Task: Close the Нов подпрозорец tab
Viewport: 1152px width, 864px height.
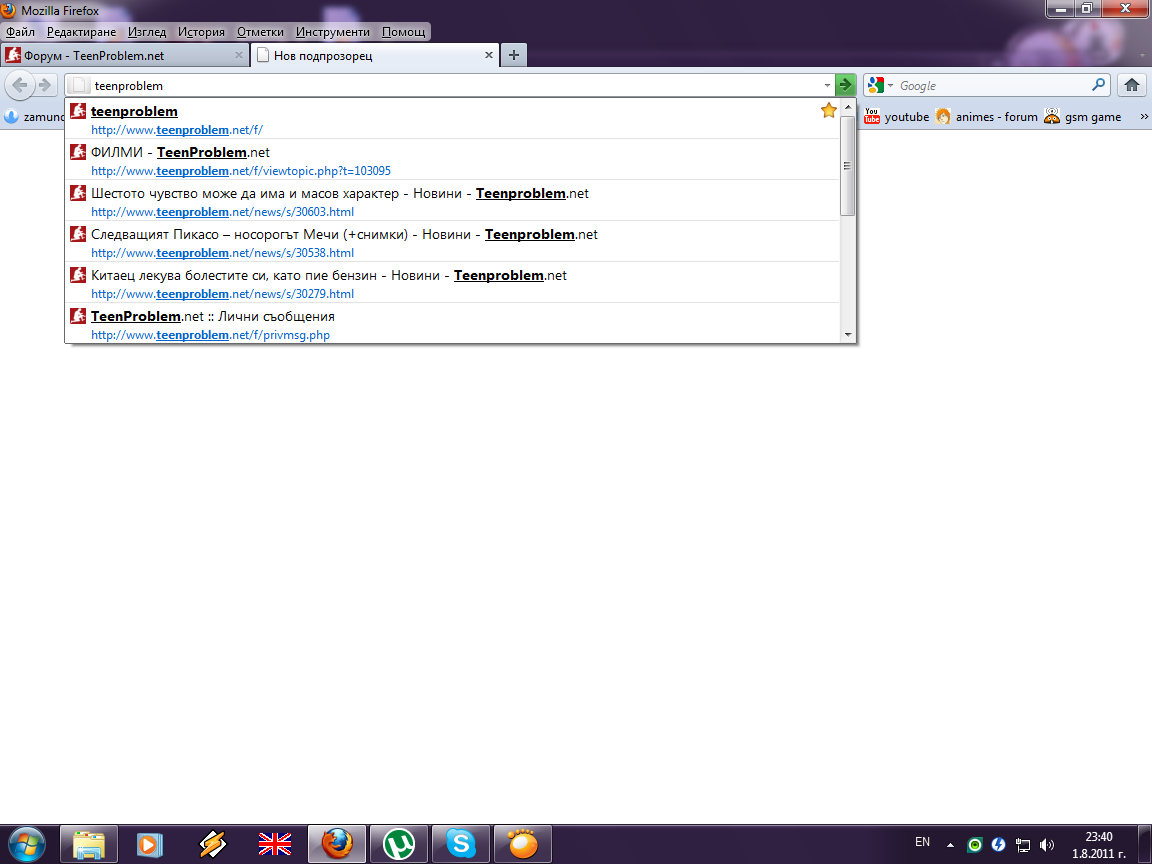Action: point(489,55)
